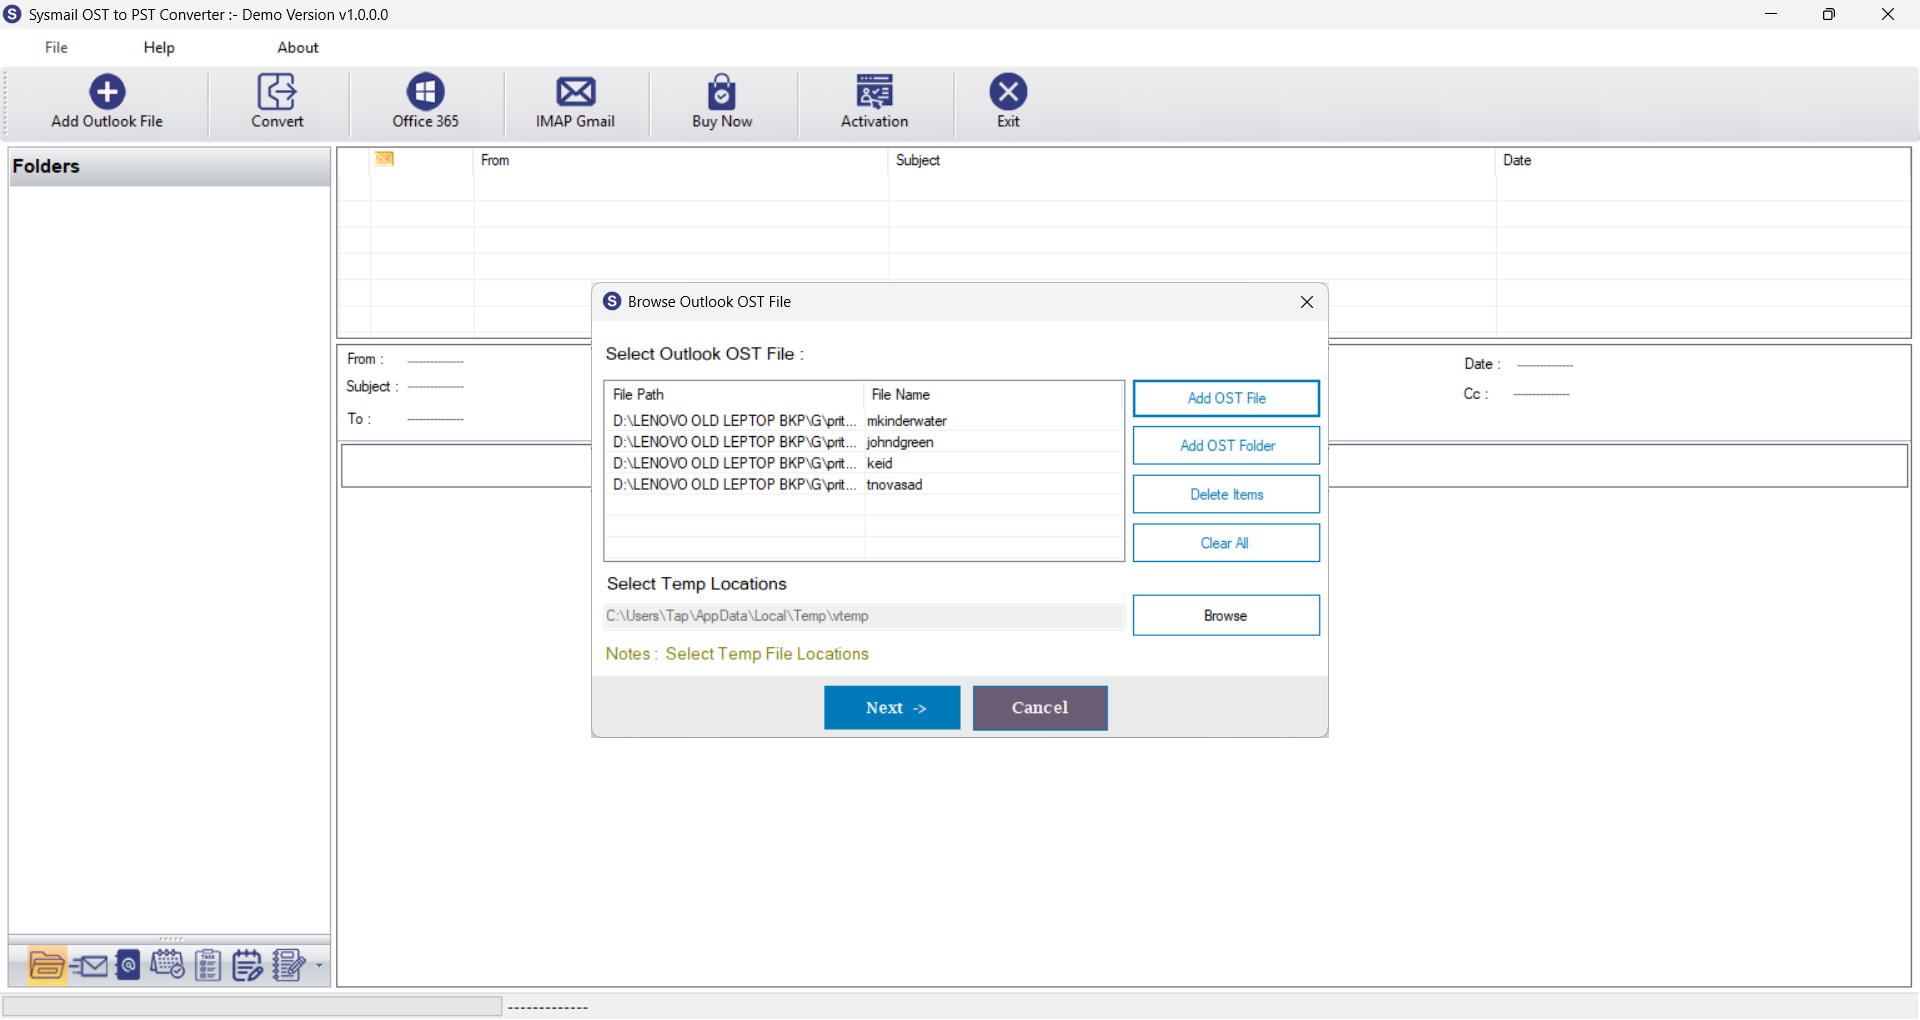
Task: Select the johndgreen file row
Action: coord(864,442)
